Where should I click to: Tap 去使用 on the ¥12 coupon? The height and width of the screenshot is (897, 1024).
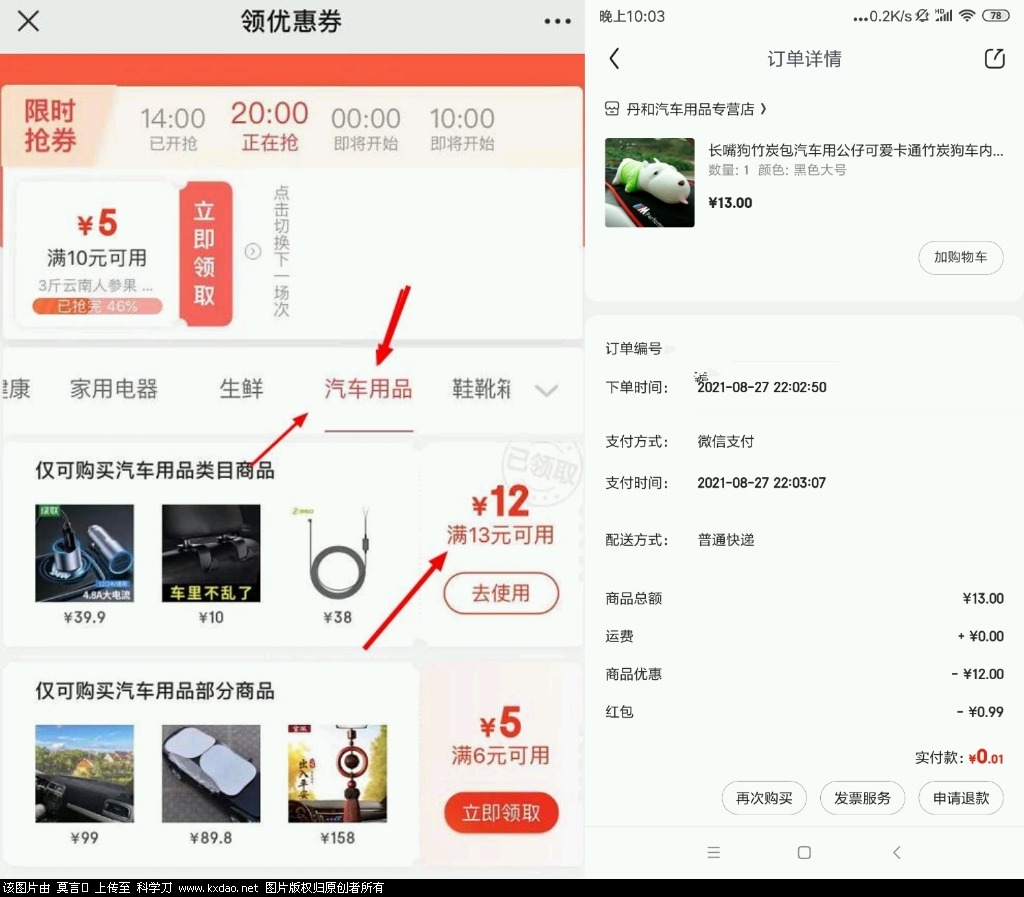(501, 593)
